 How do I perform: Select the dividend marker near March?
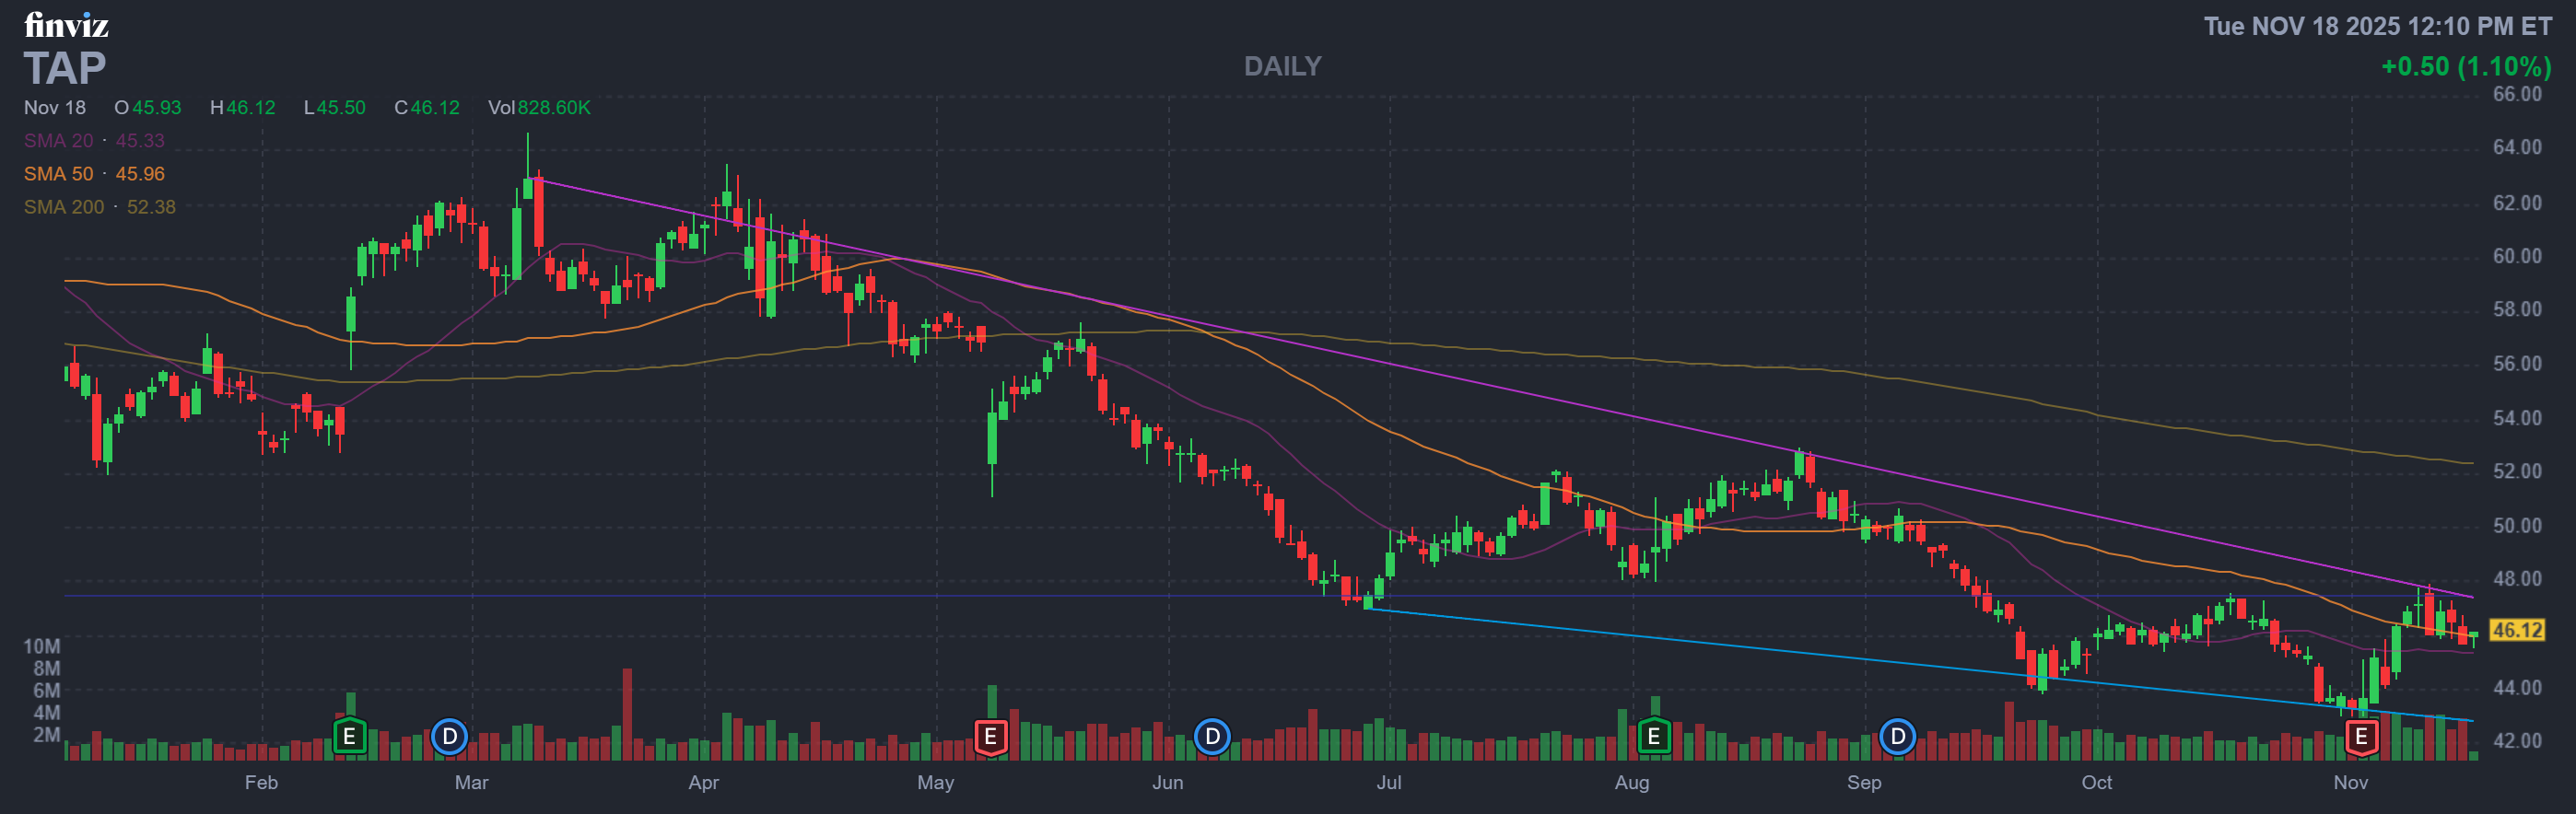449,737
